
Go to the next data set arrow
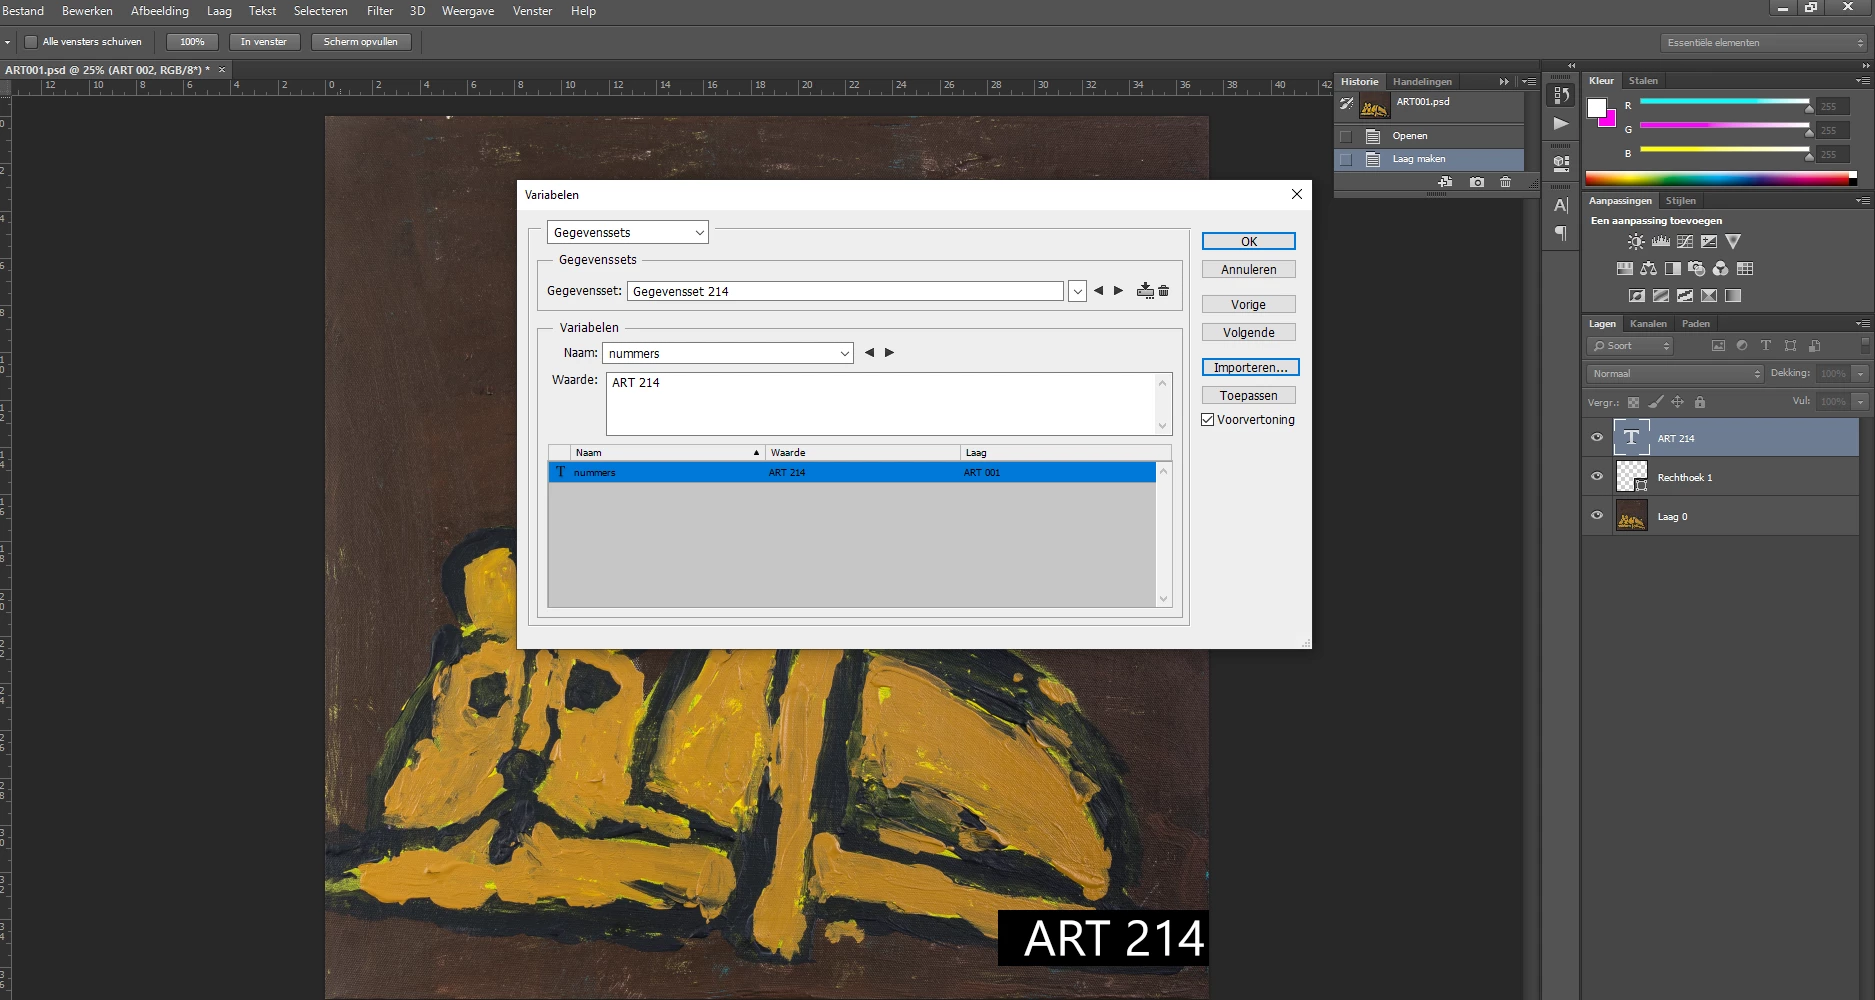[x=1119, y=291]
